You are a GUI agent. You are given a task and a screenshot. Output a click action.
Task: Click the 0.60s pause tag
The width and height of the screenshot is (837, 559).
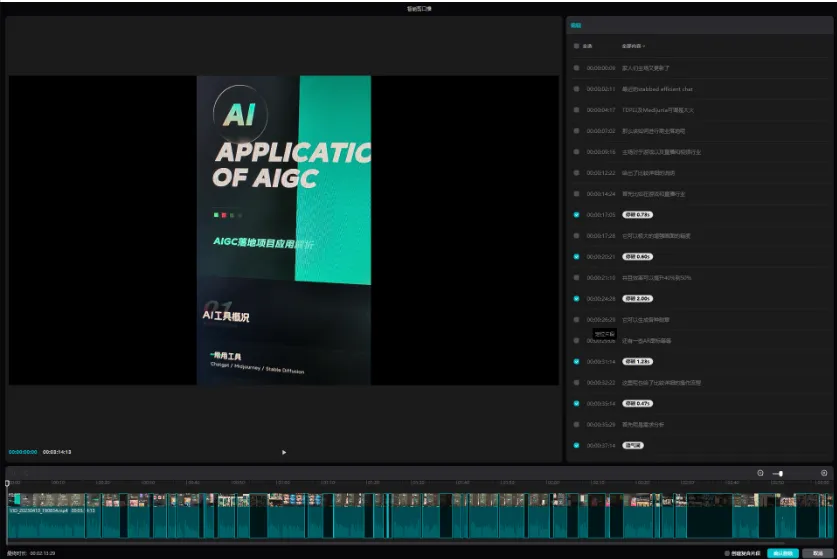coord(637,257)
